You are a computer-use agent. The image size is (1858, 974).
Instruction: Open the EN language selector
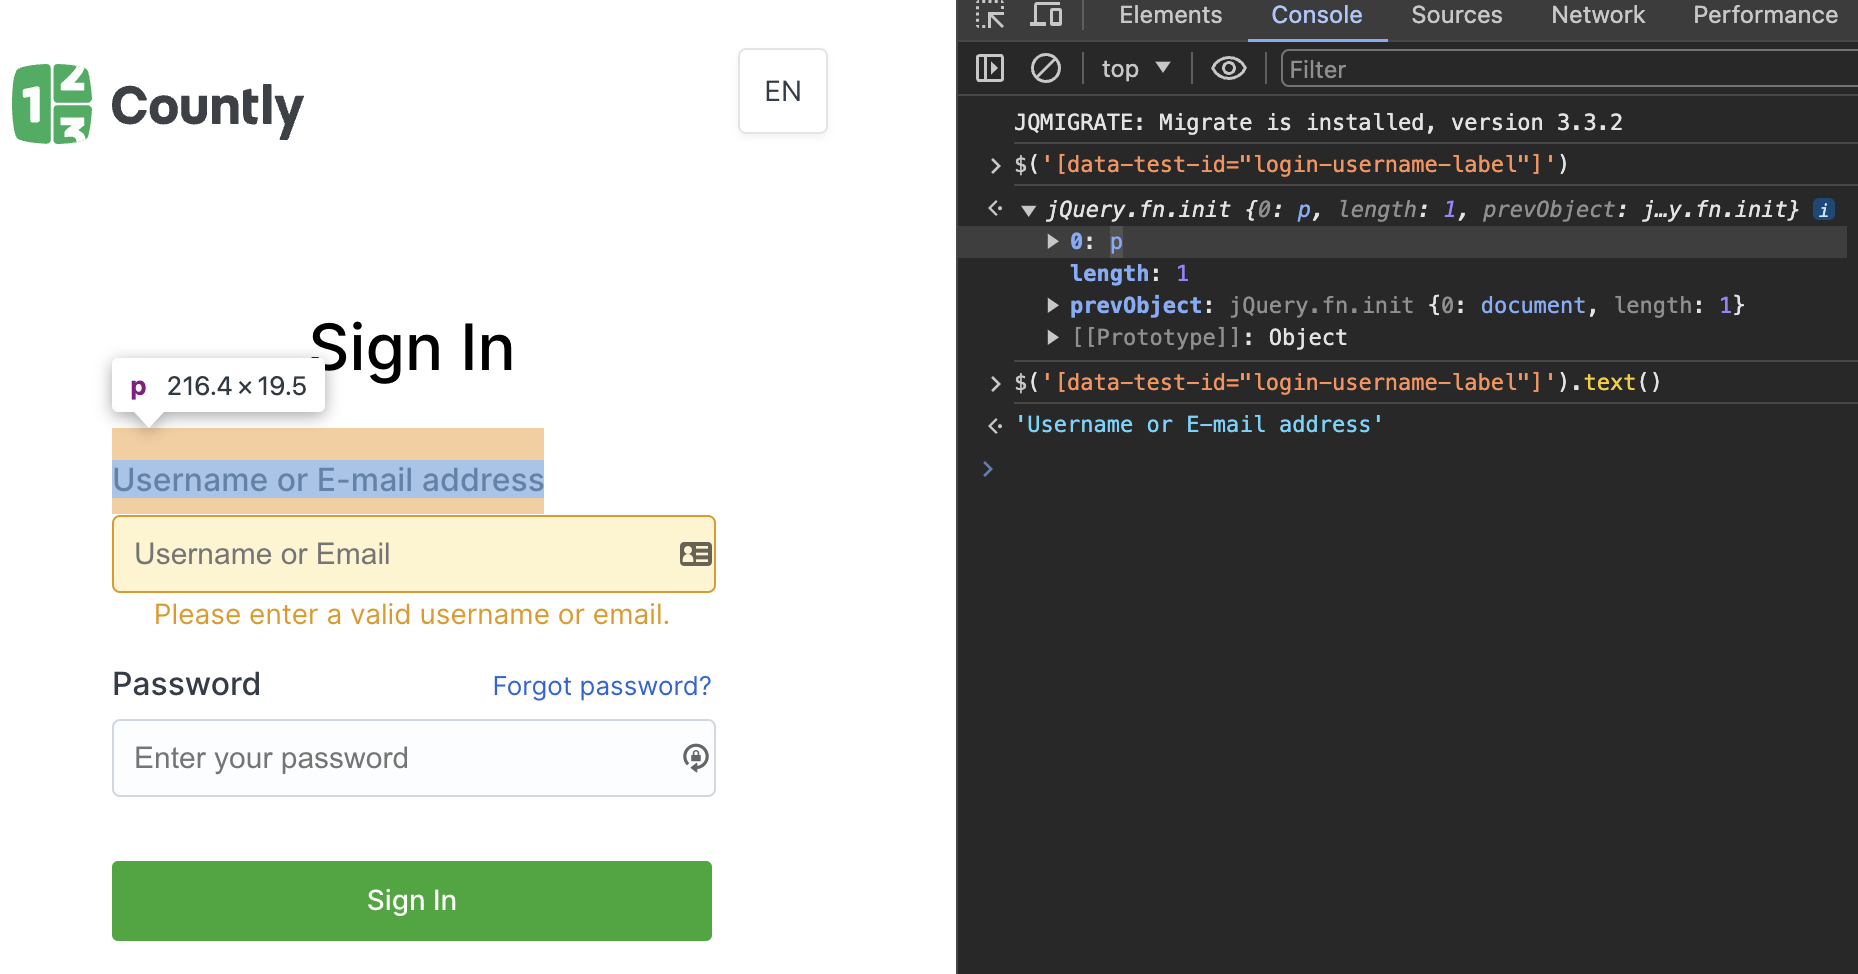783,91
